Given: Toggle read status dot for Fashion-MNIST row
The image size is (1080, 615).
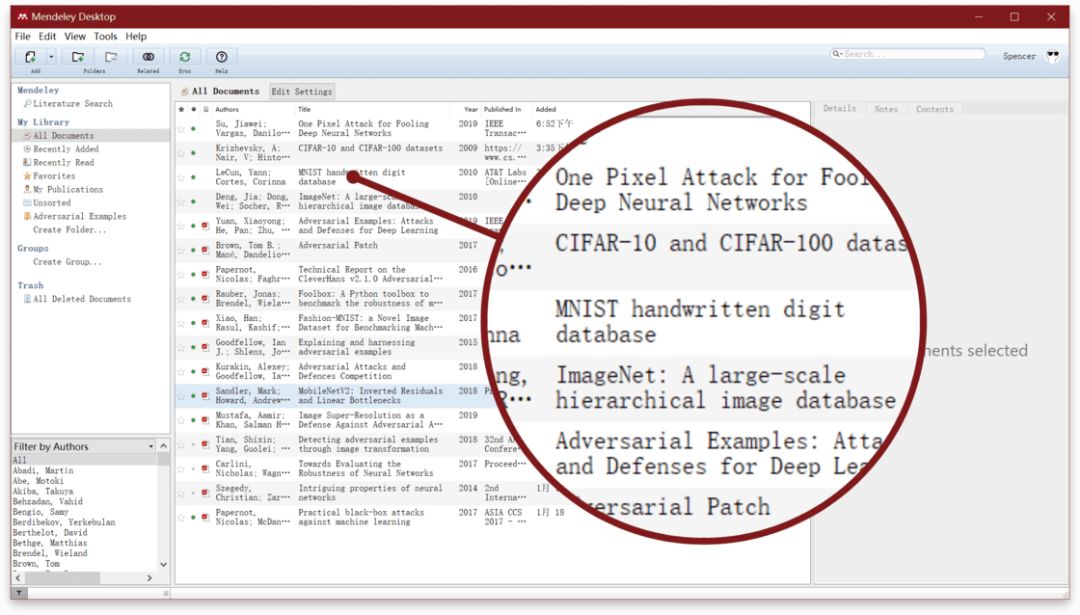Looking at the screenshot, I should [x=194, y=323].
